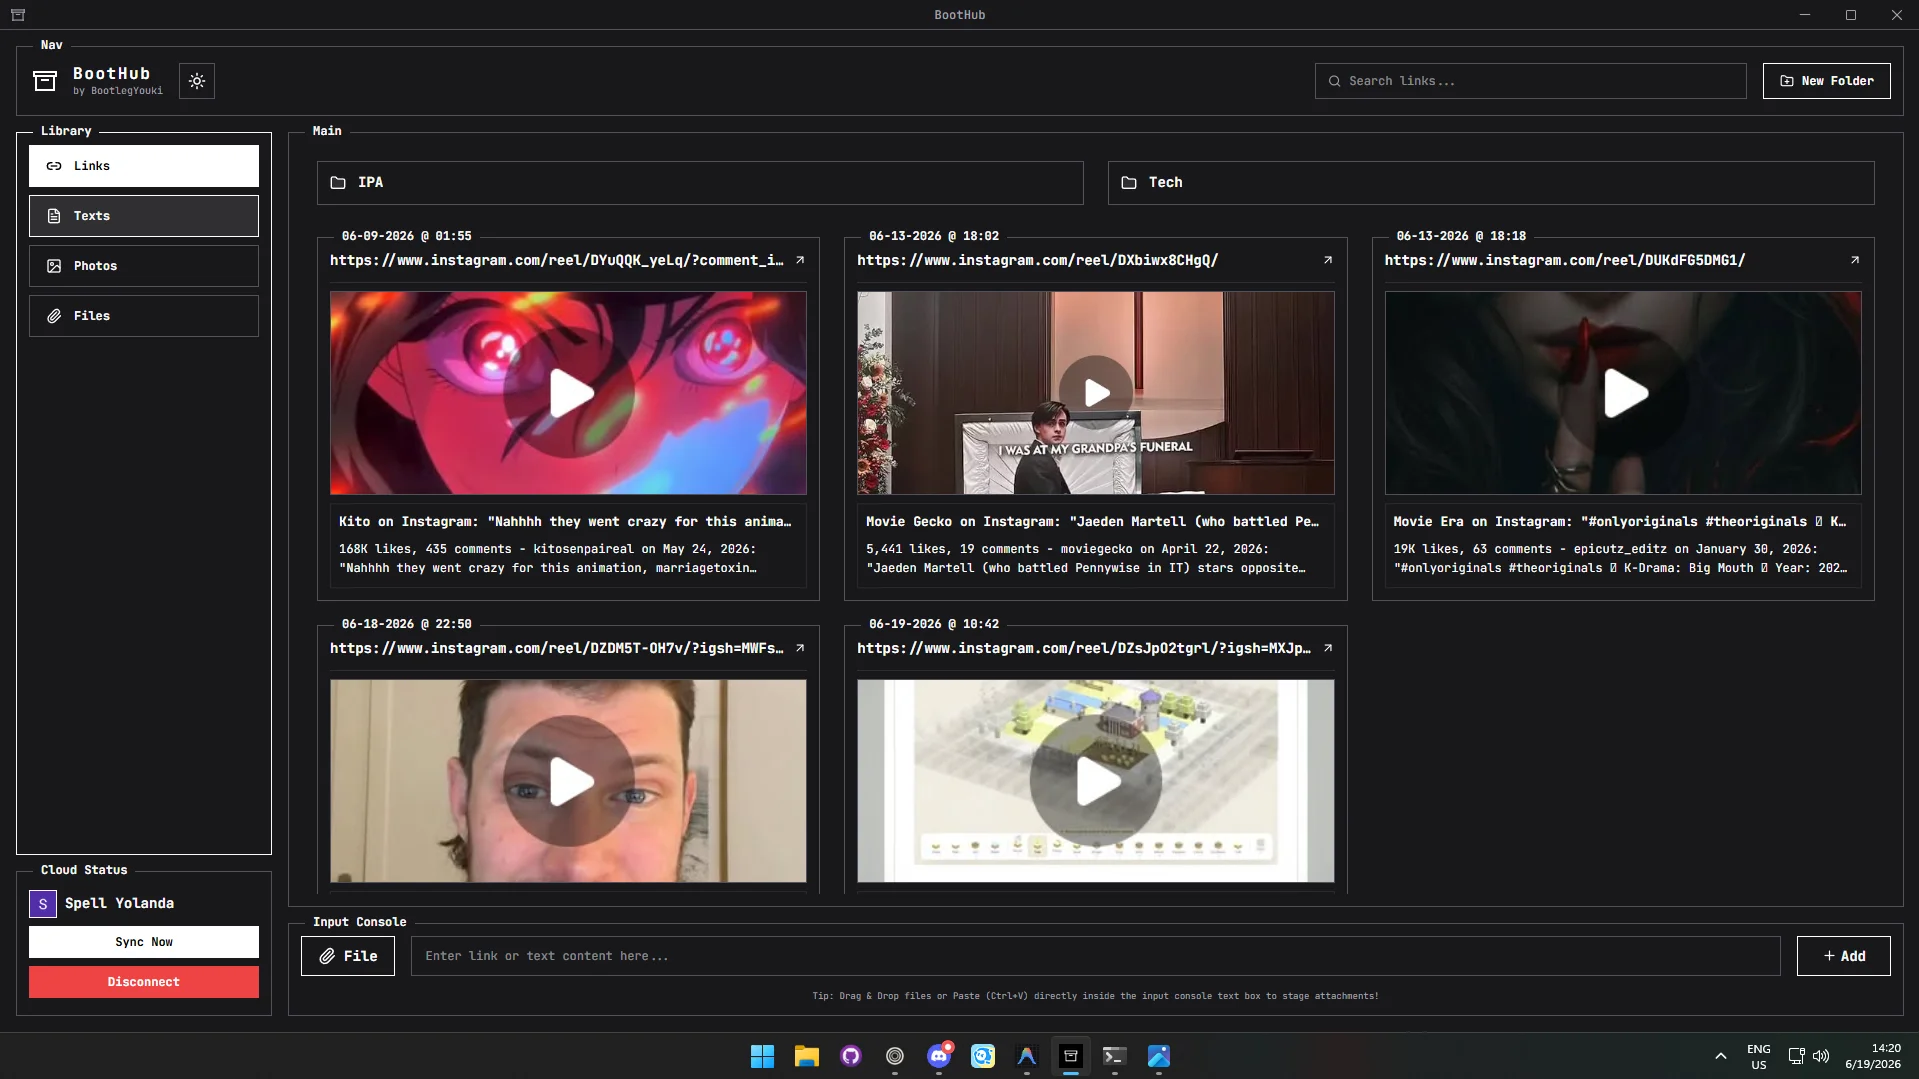Open volume control in system tray
This screenshot has height=1079, width=1919.
1821,1056
